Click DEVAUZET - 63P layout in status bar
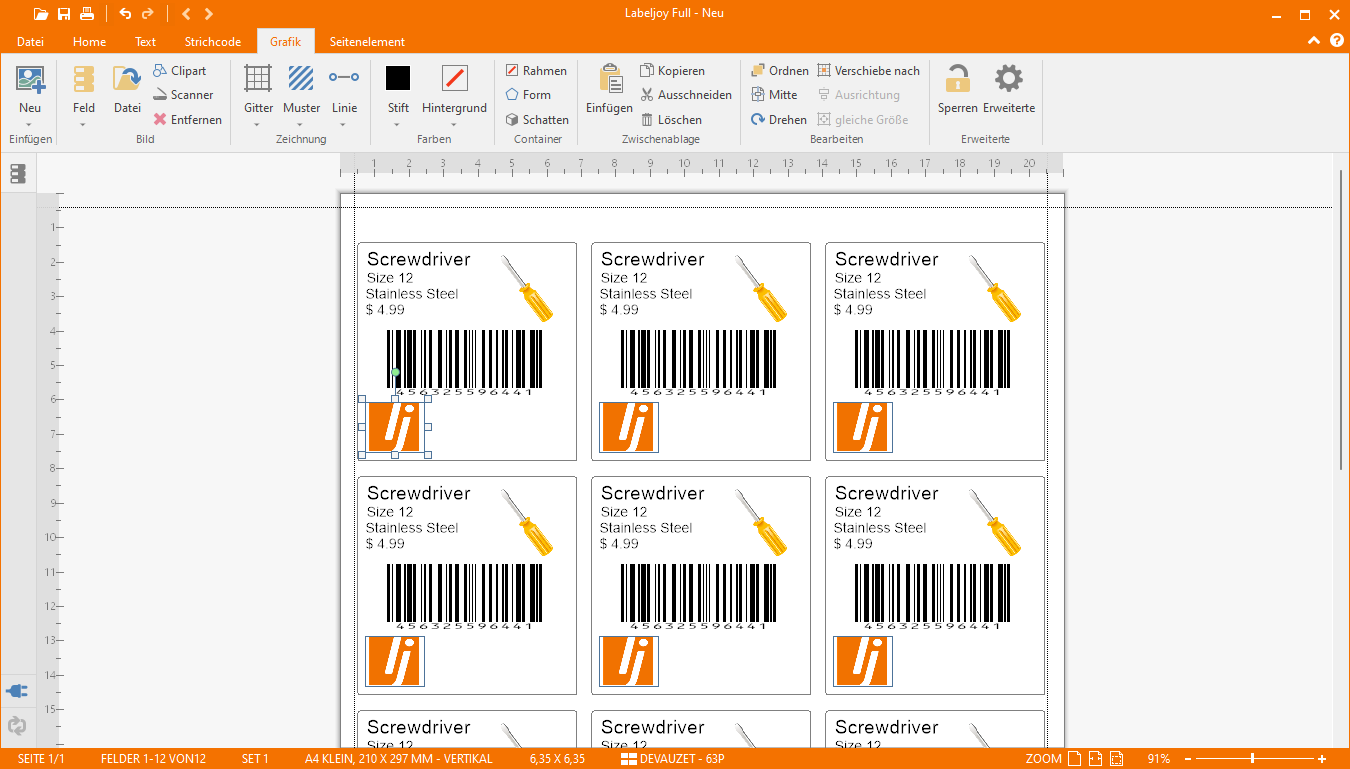 click(x=672, y=759)
